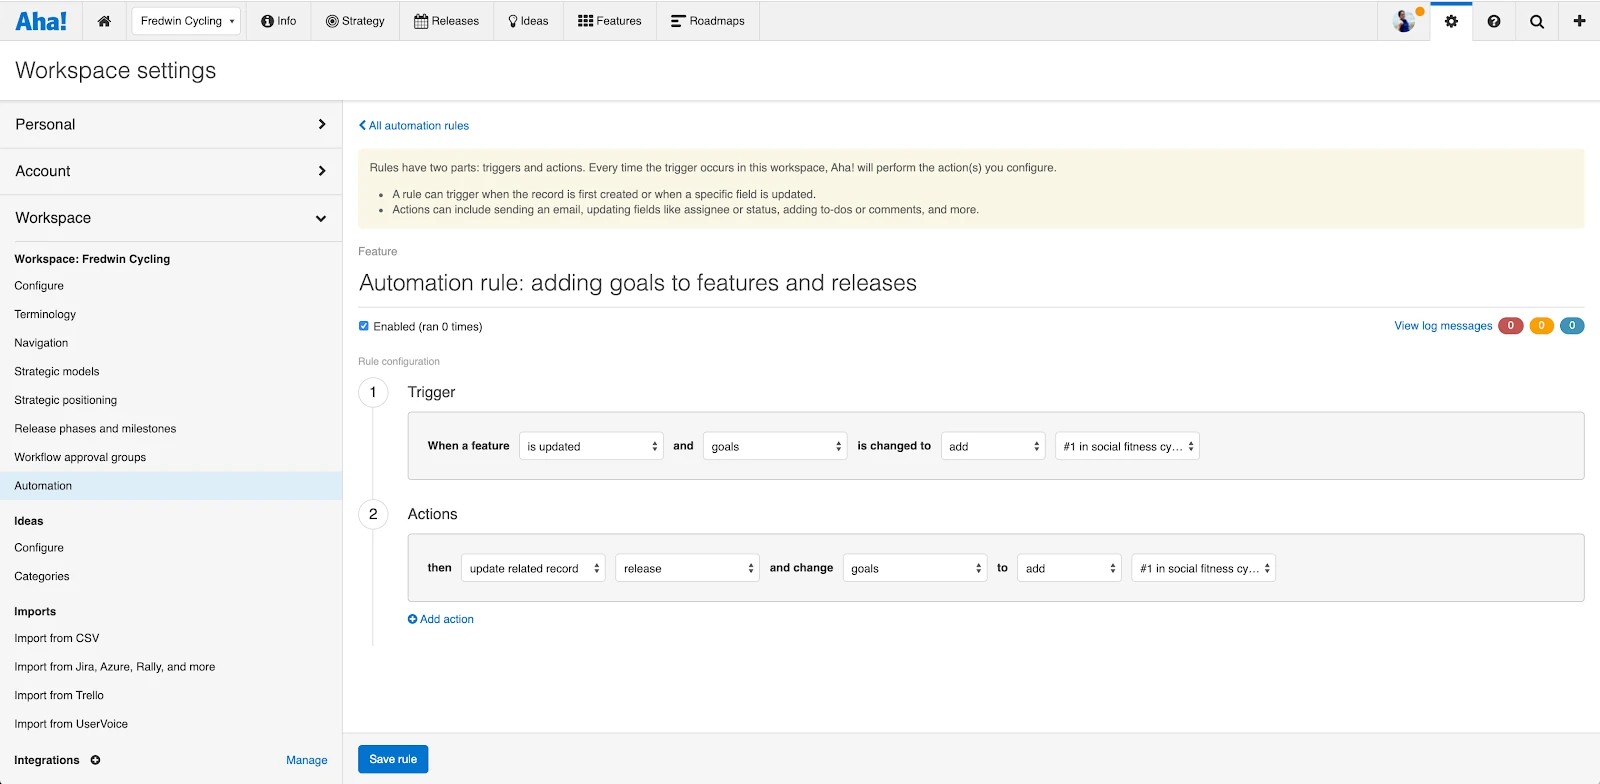The height and width of the screenshot is (784, 1600).
Task: Go back to All automation rules
Action: (414, 126)
